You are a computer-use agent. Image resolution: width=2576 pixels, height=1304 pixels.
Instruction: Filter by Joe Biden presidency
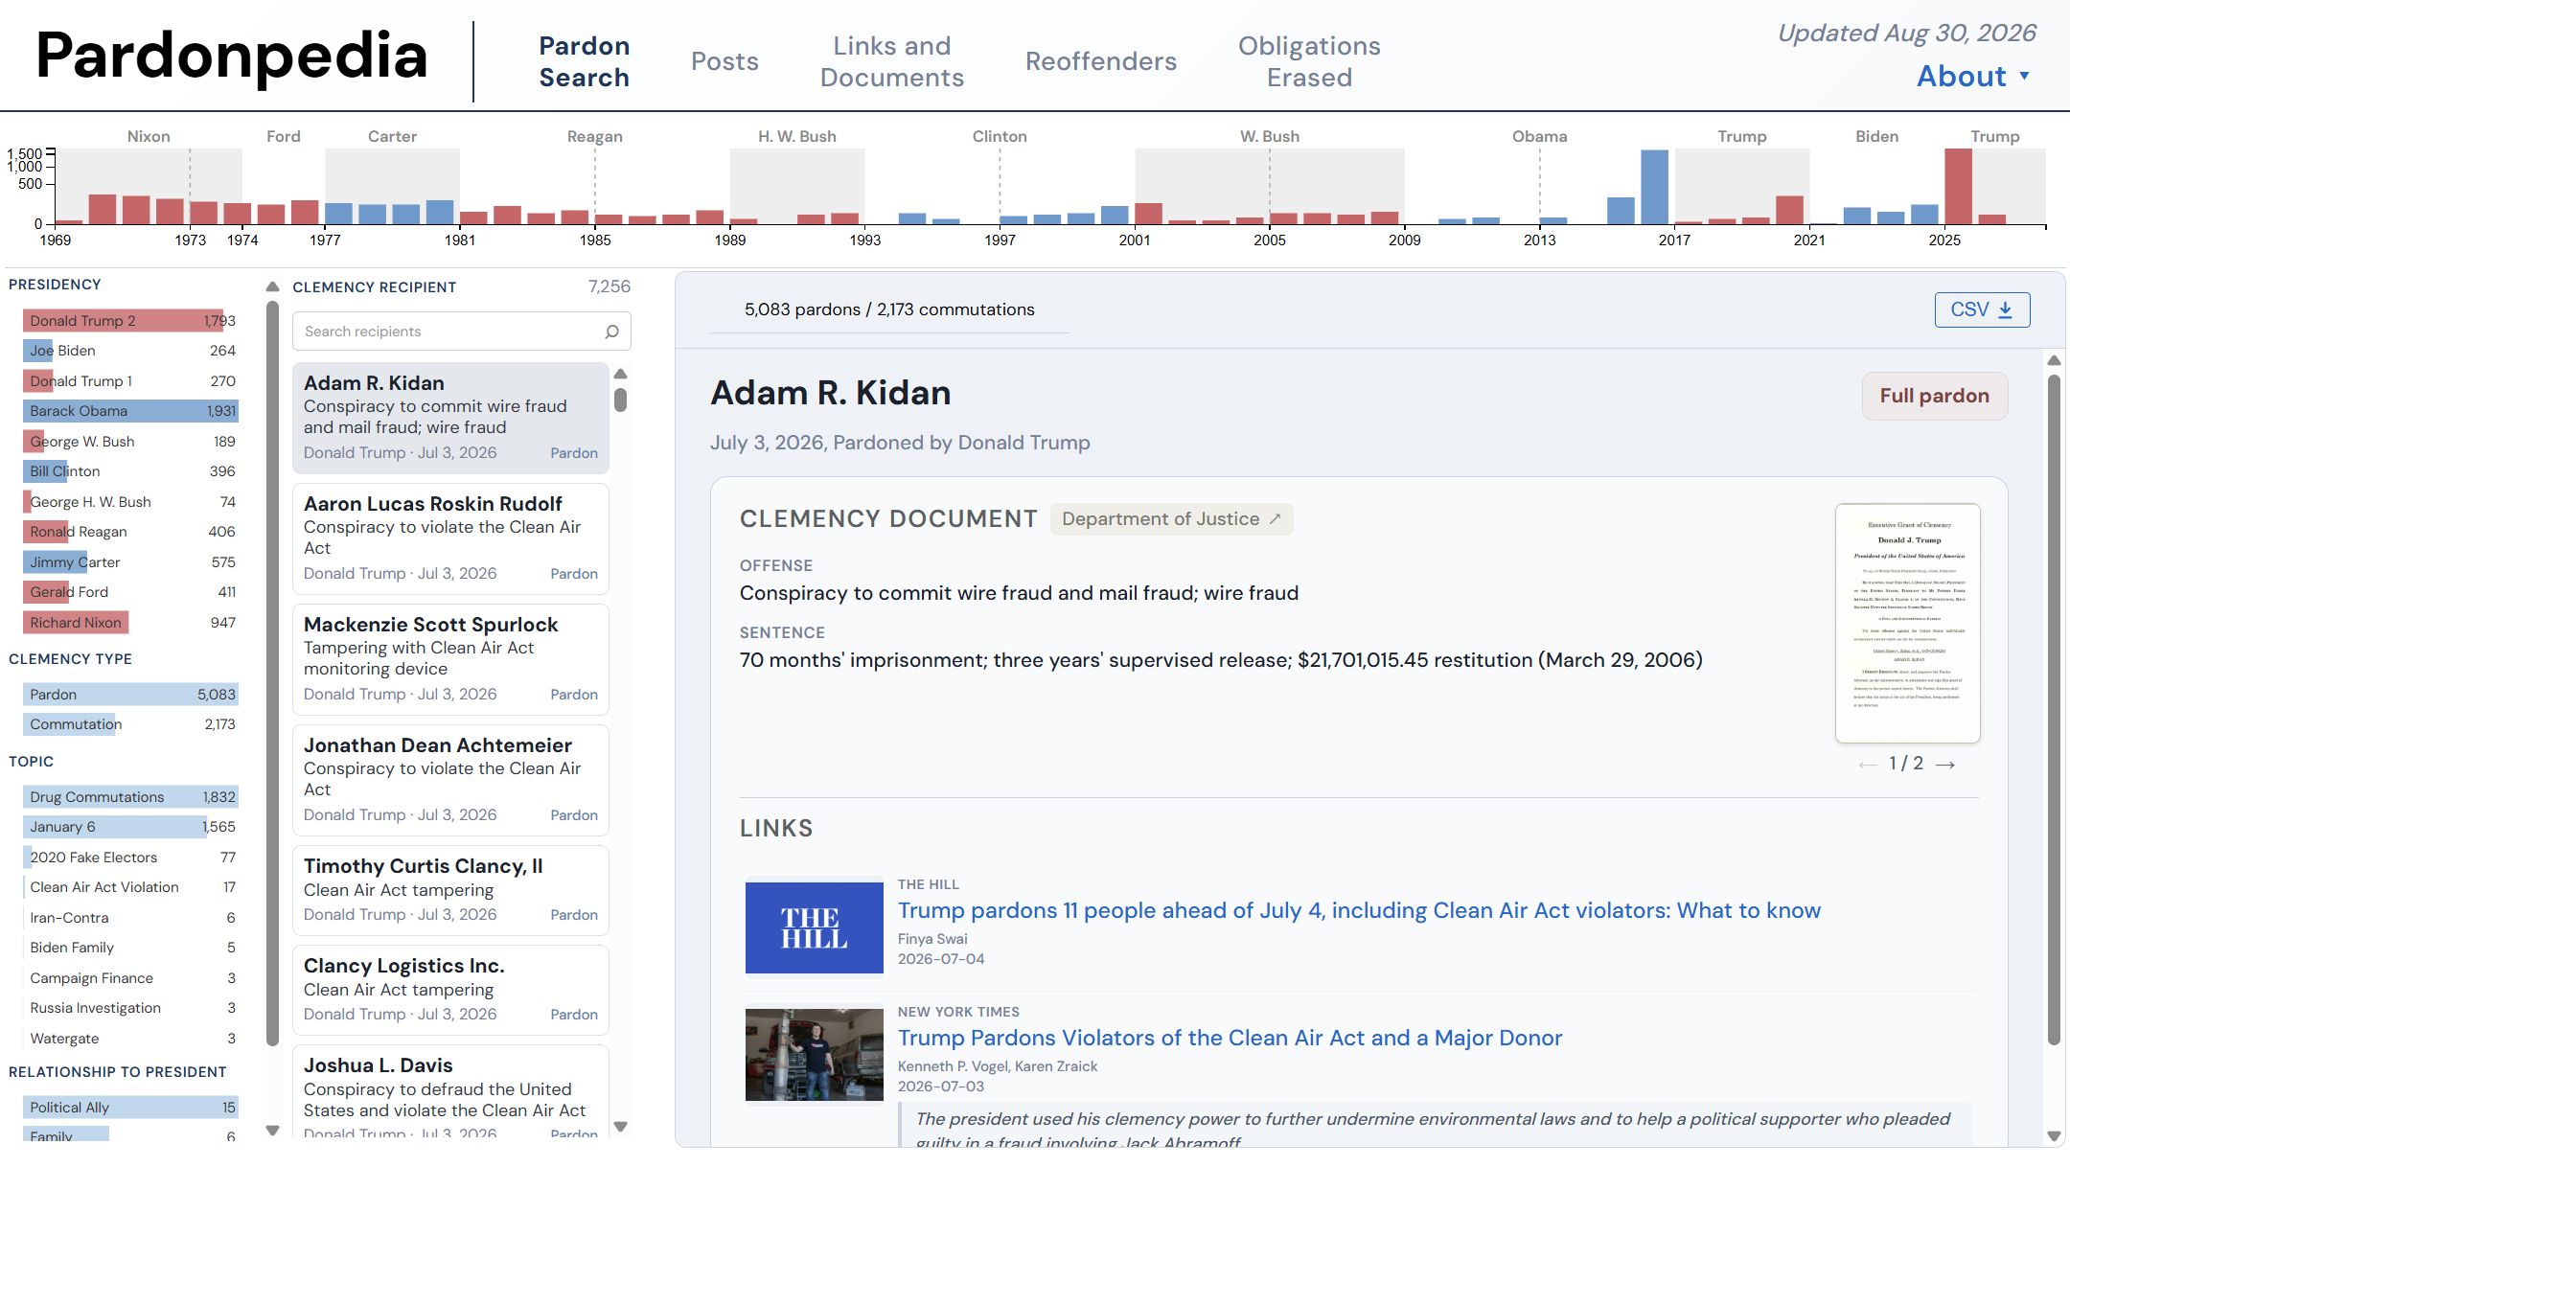click(130, 351)
